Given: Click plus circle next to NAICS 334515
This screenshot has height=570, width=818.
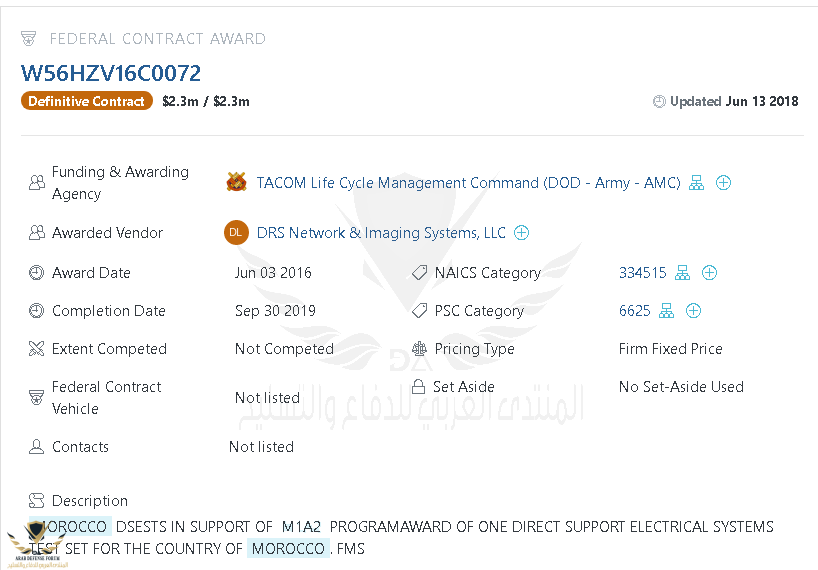Looking at the screenshot, I should 709,272.
